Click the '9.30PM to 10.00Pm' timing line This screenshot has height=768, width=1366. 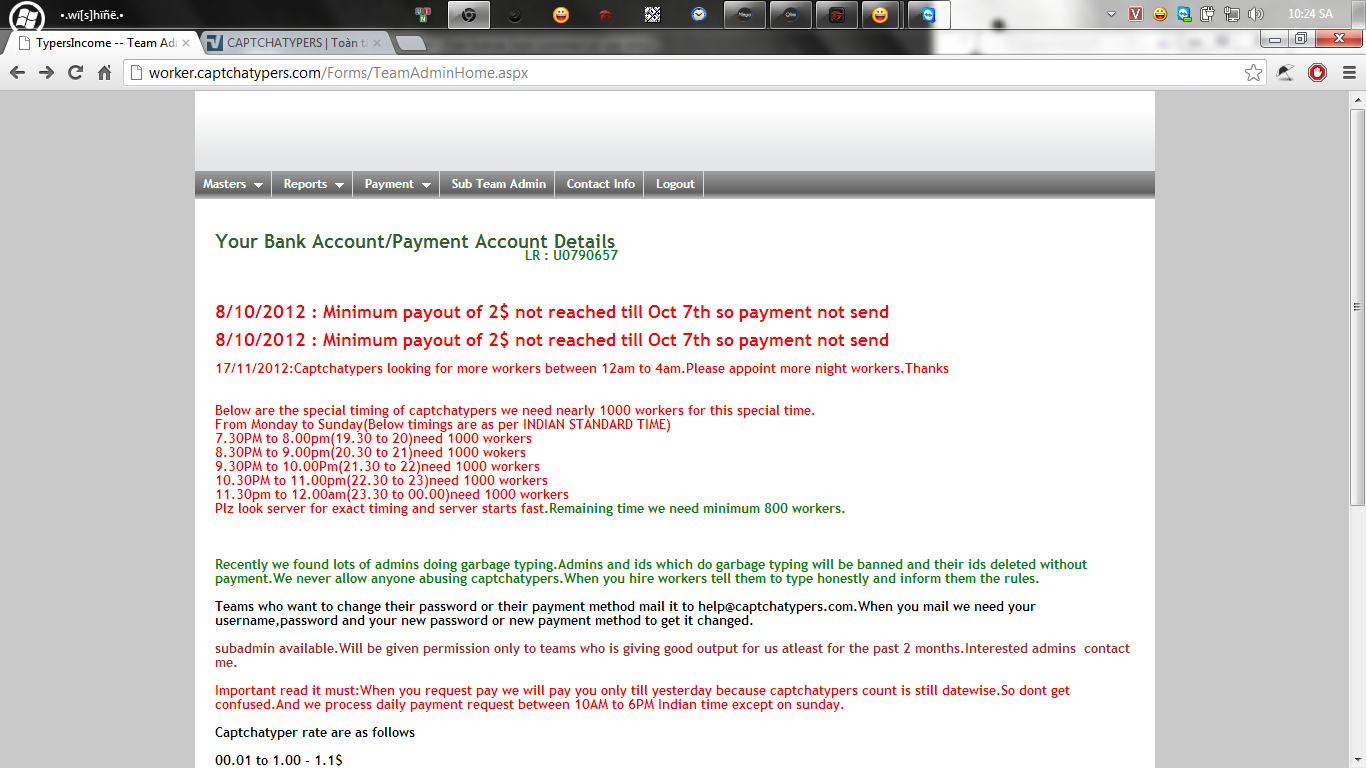[377, 466]
